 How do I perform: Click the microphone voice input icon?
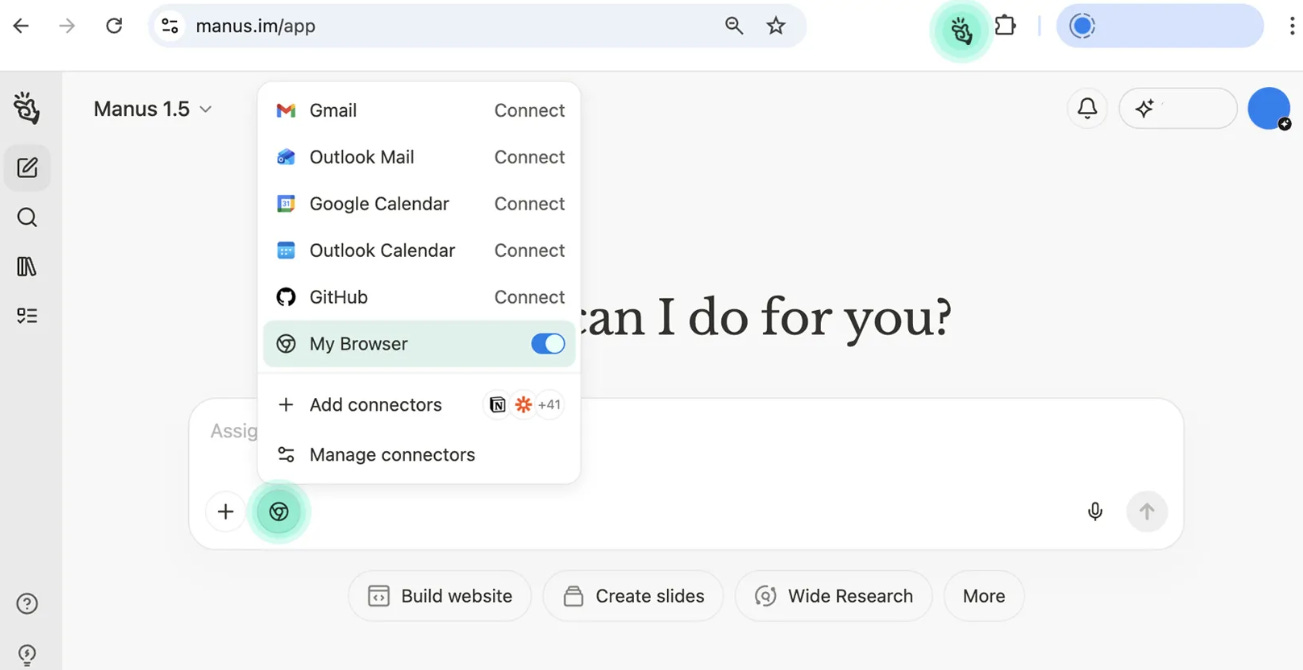pos(1095,512)
